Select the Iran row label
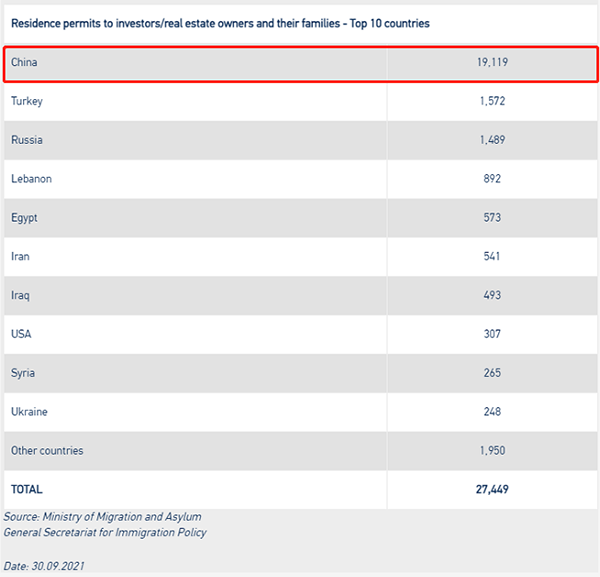 [20, 256]
